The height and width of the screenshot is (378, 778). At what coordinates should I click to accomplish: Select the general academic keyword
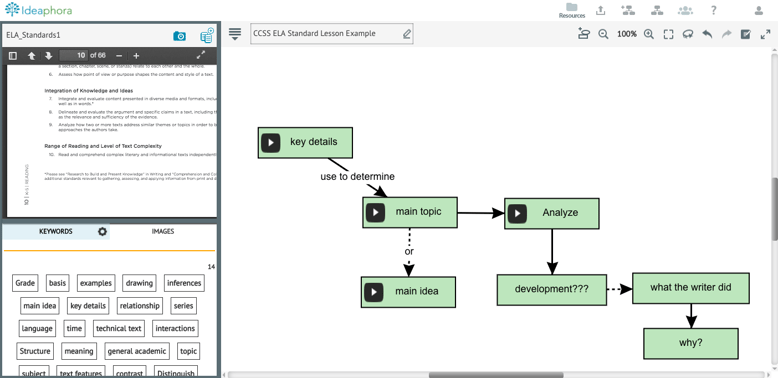(x=137, y=351)
